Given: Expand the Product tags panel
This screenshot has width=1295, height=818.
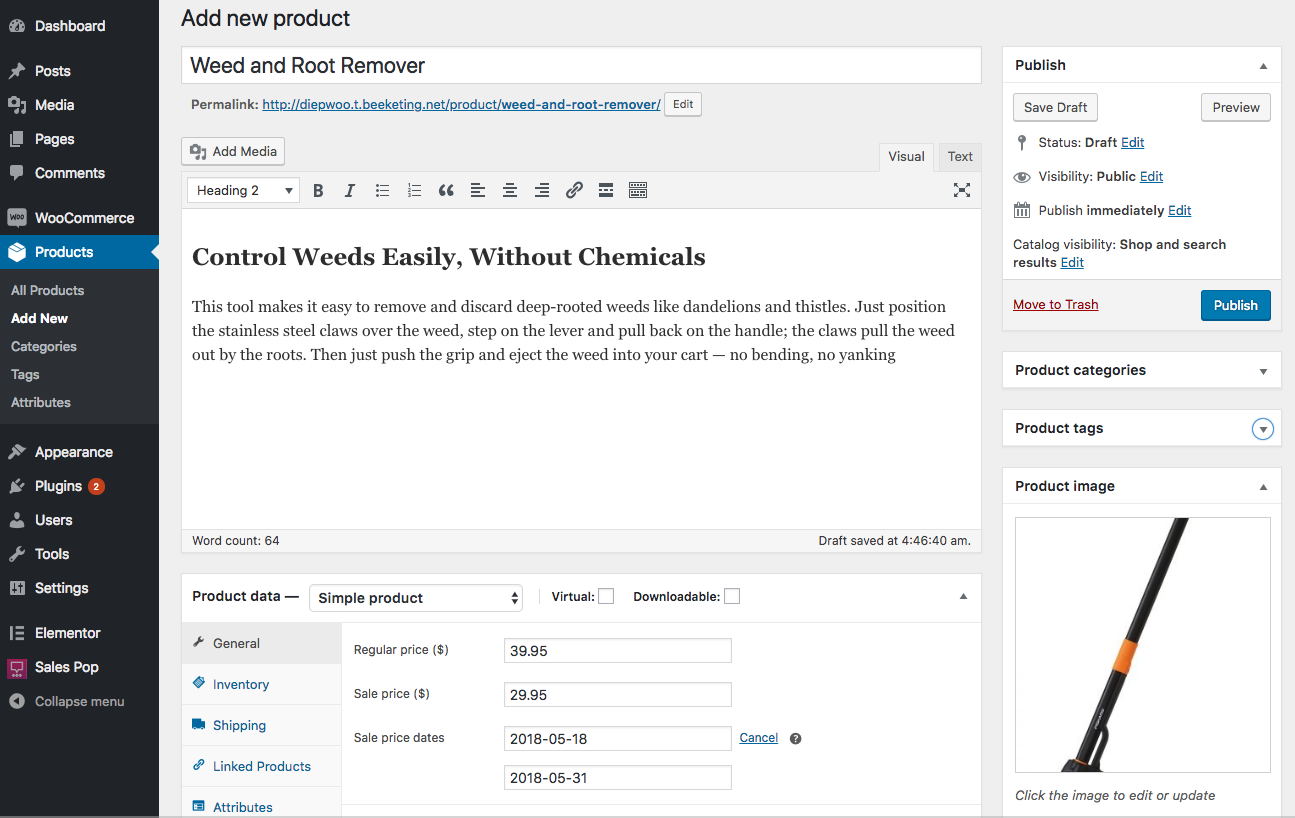Looking at the screenshot, I should 1263,429.
